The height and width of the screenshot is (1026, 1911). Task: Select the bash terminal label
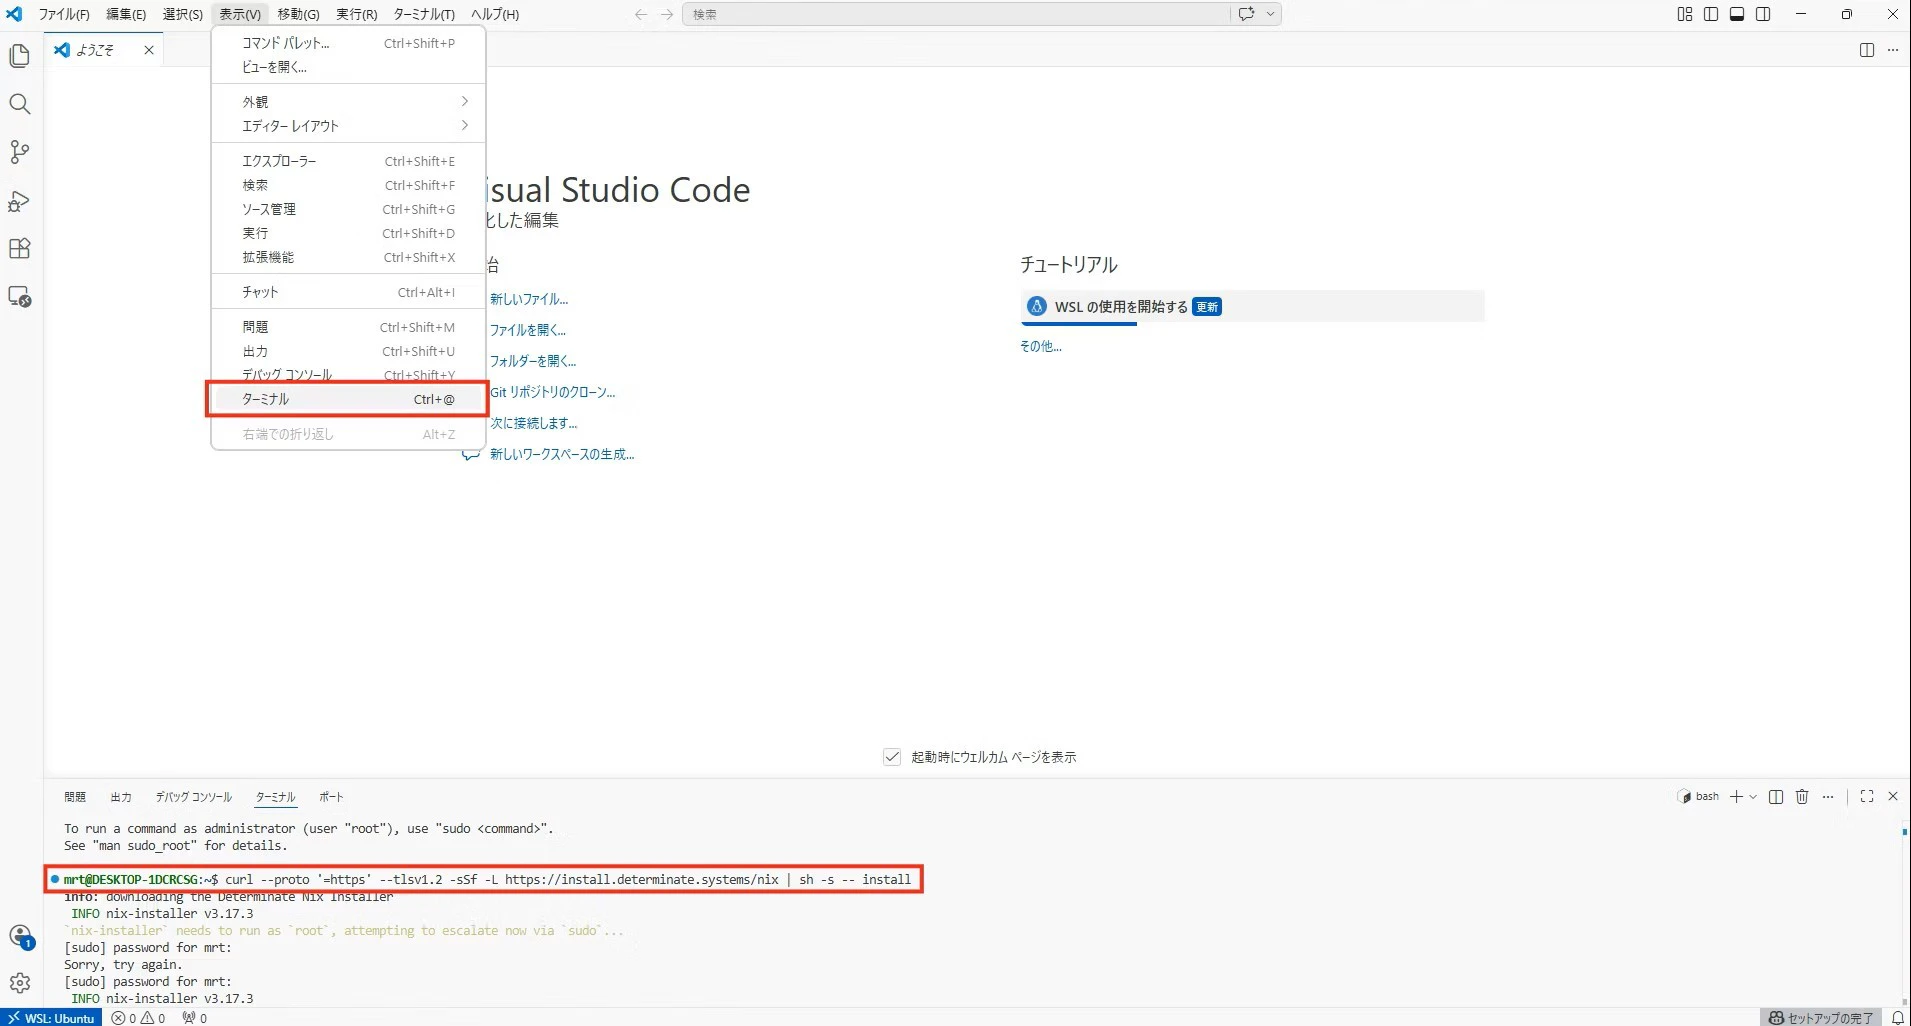click(x=1698, y=797)
